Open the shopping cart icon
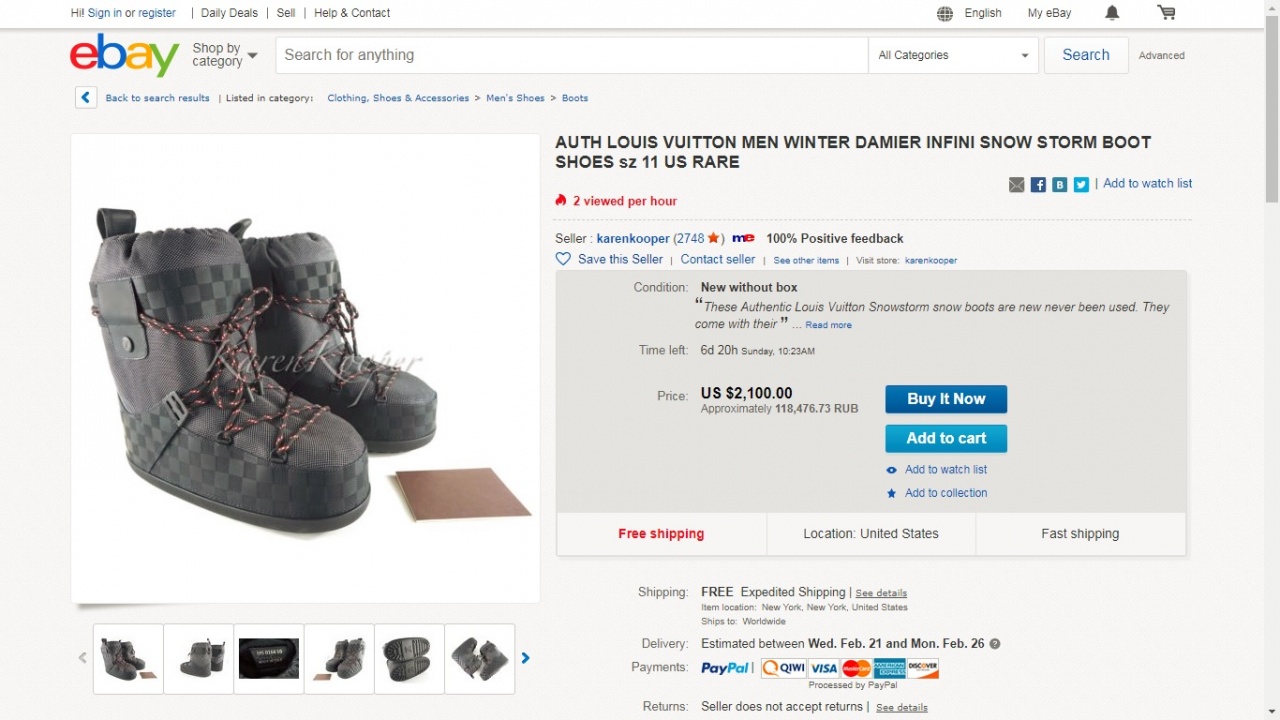The height and width of the screenshot is (720, 1280). (x=1166, y=13)
